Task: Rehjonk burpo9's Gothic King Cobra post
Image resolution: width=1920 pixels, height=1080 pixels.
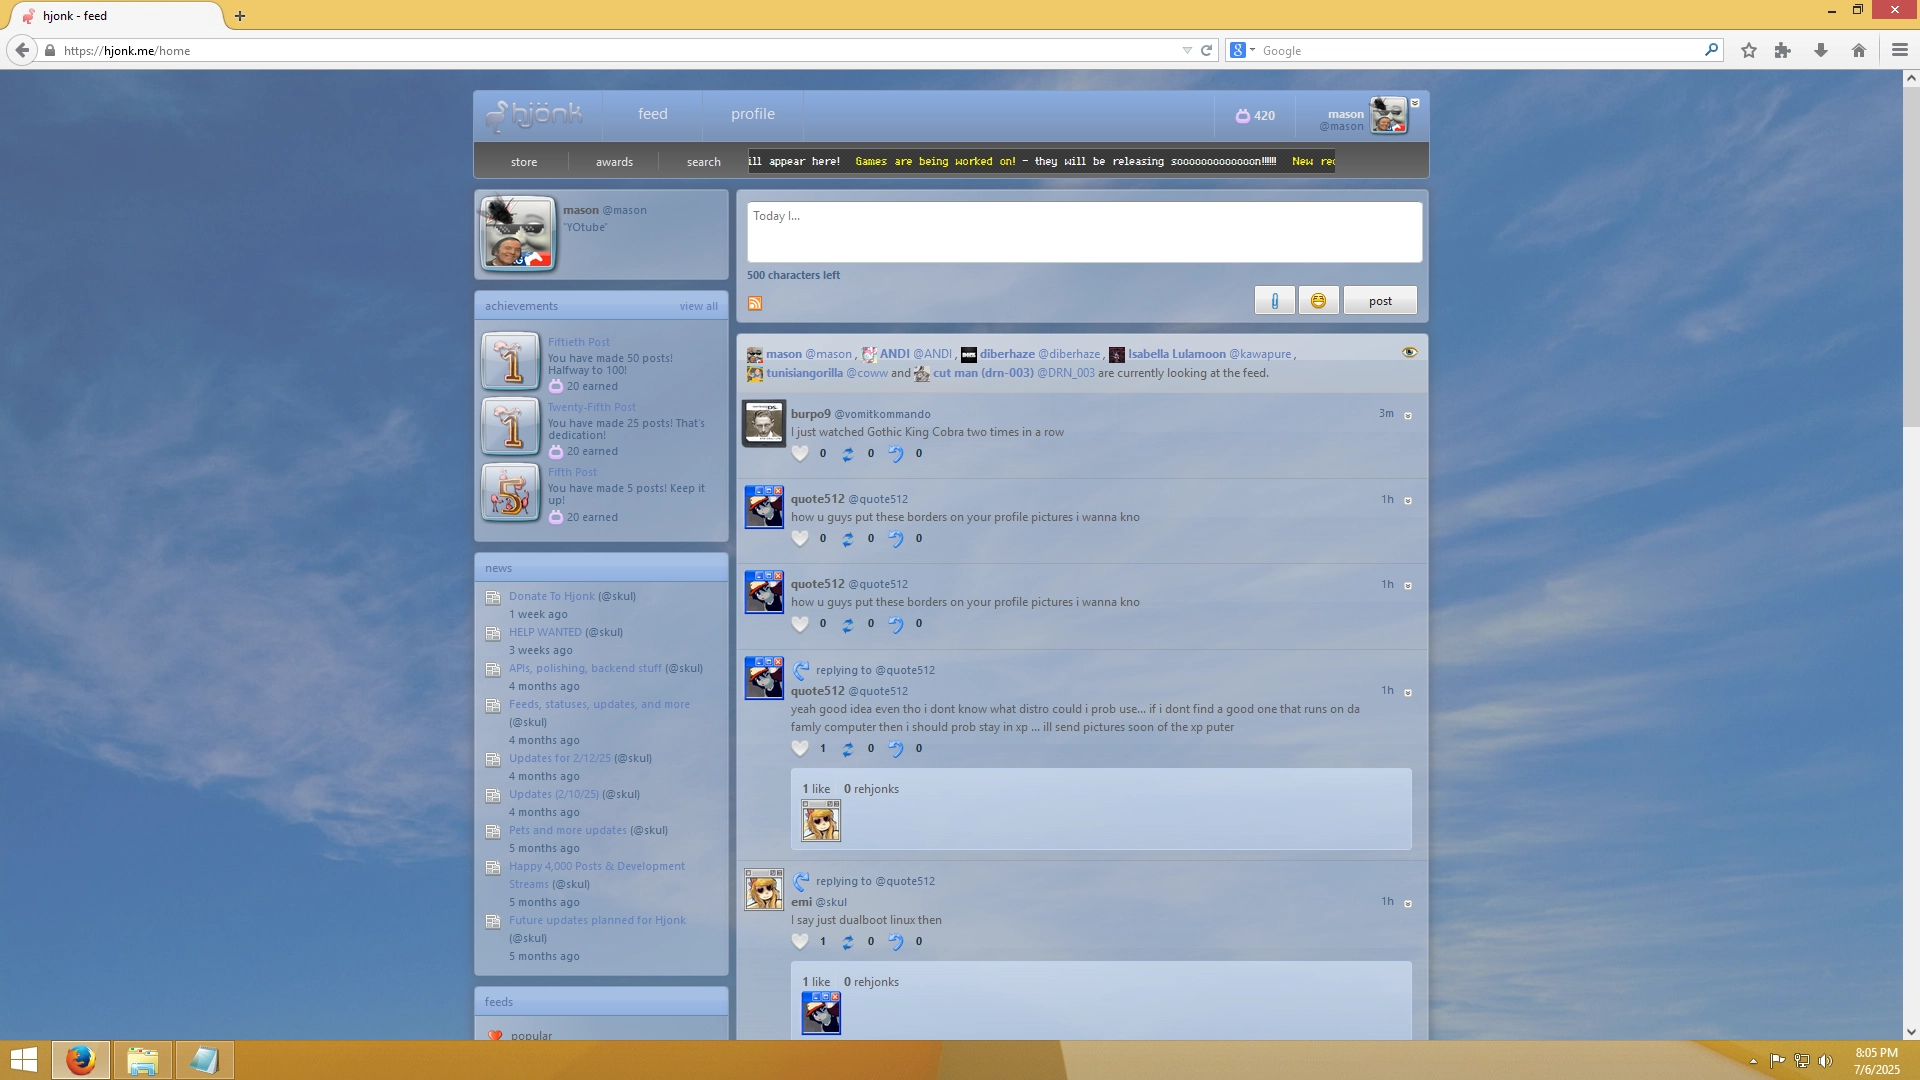Action: pos(847,453)
